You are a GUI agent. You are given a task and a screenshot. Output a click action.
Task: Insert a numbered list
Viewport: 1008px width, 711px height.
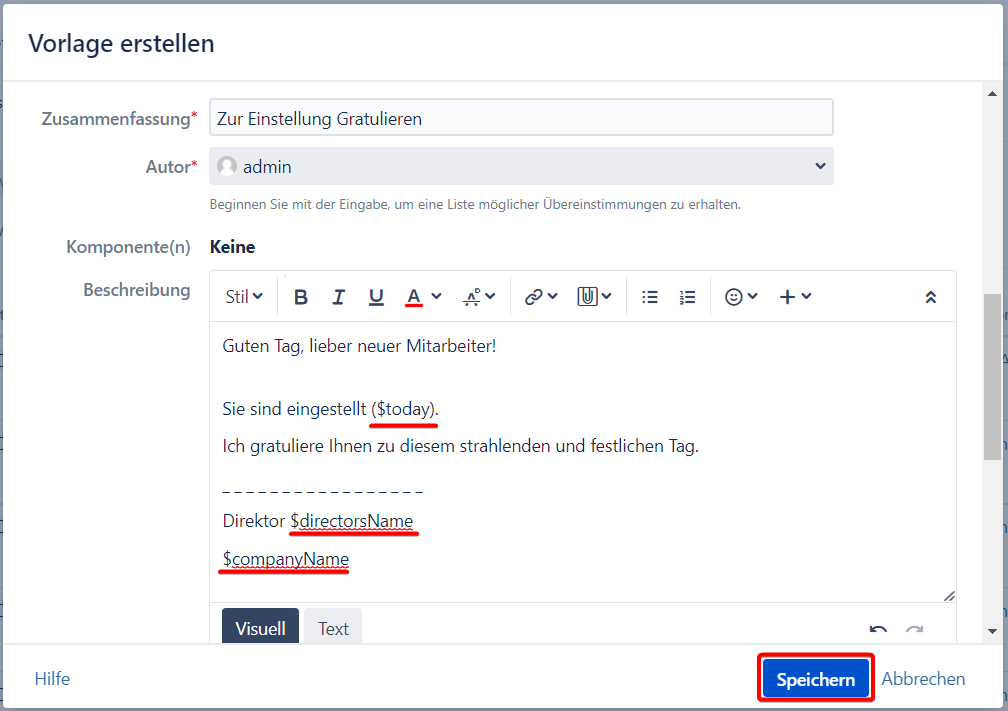687,297
